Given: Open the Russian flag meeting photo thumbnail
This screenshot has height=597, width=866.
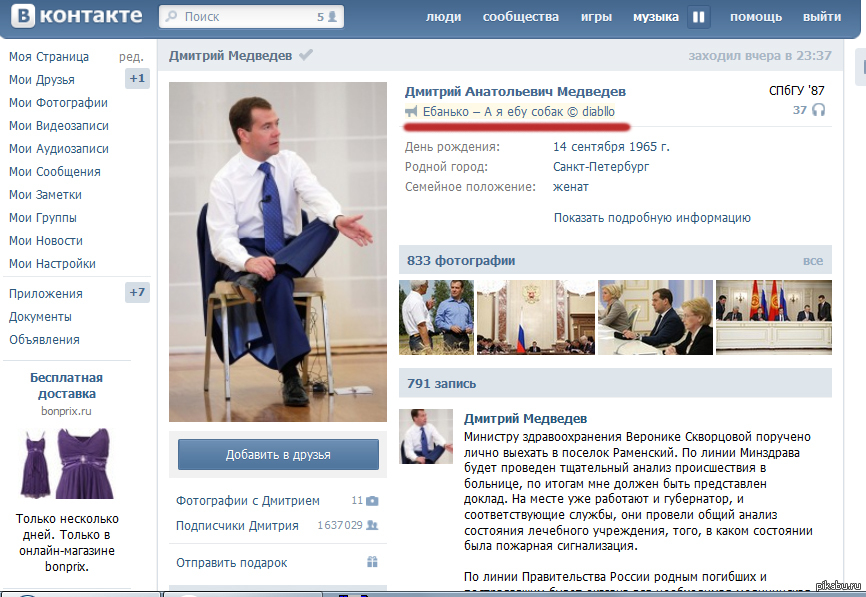Looking at the screenshot, I should (x=535, y=317).
